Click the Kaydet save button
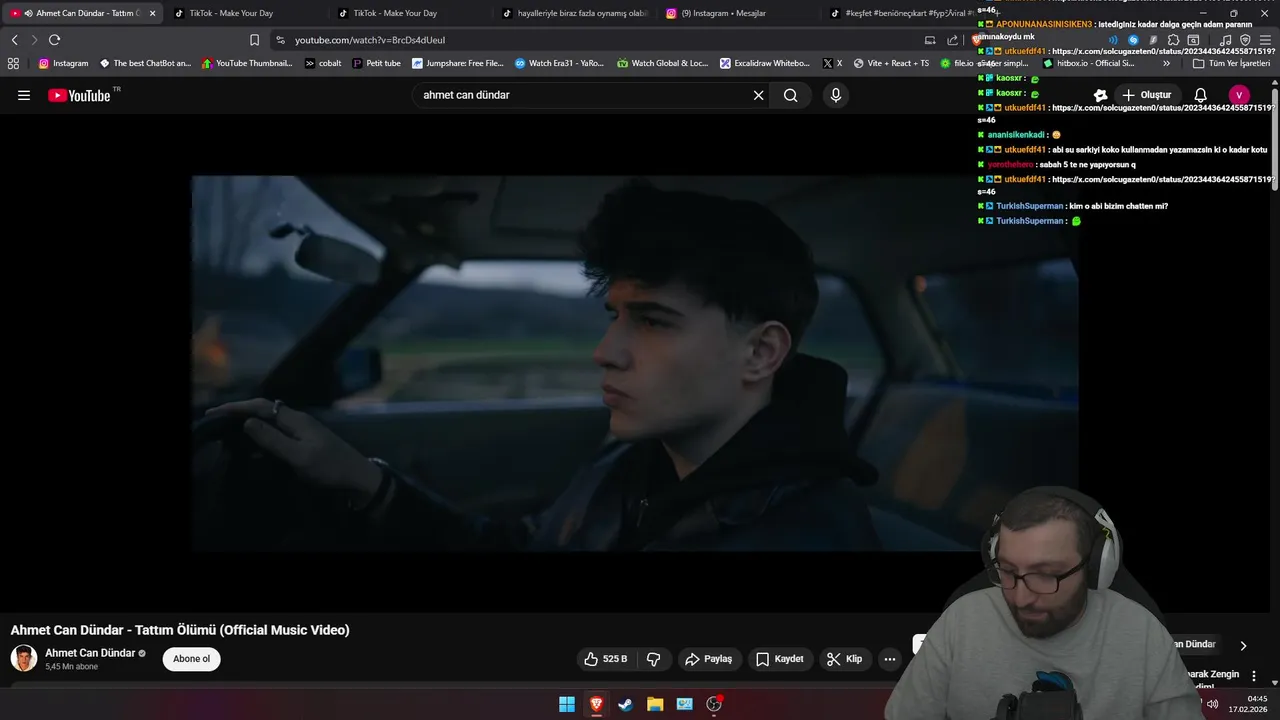This screenshot has height=720, width=1280. pos(780,659)
